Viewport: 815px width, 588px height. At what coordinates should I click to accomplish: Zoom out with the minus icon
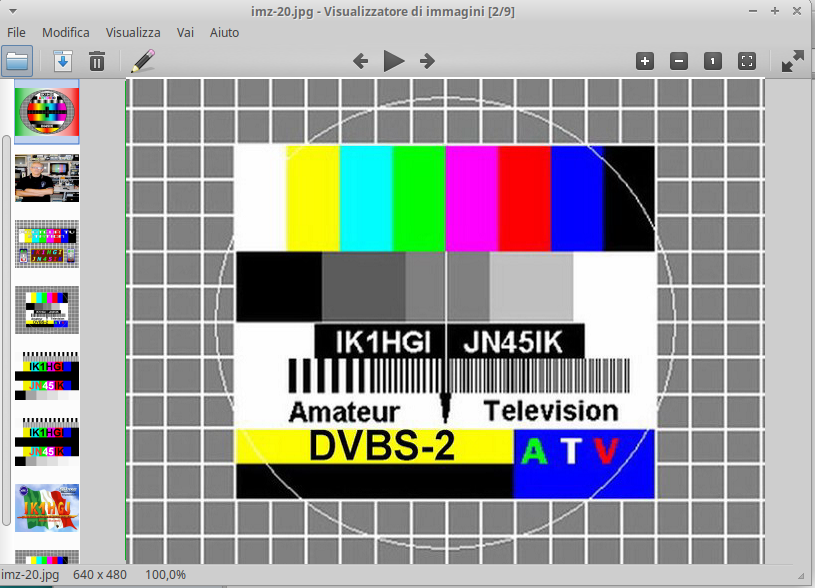[679, 61]
